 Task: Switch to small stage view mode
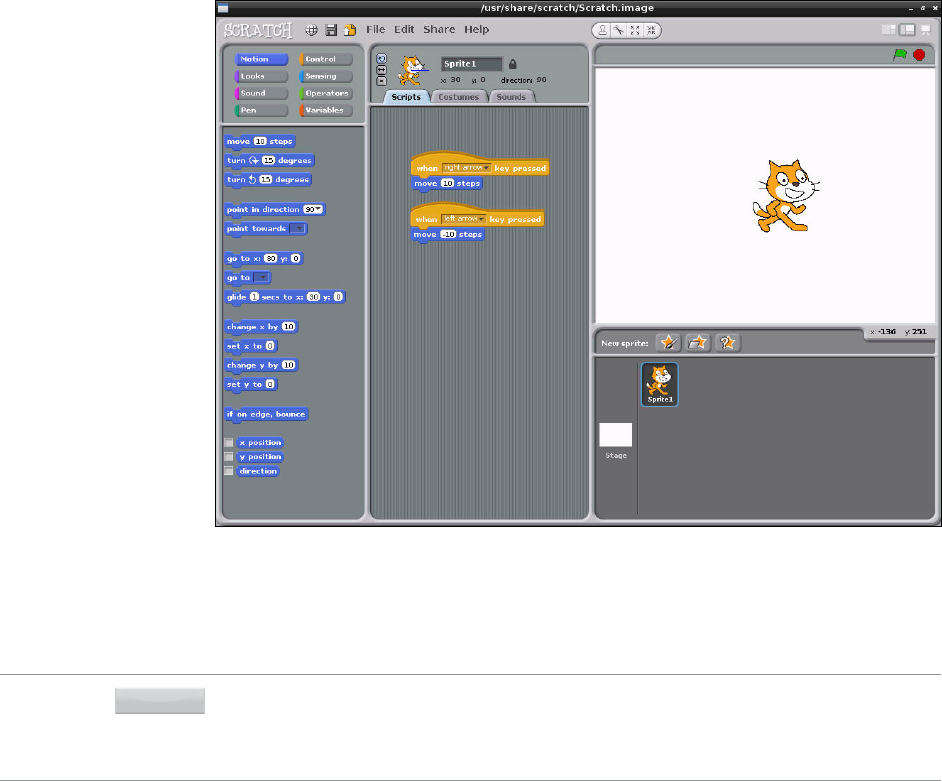[x=889, y=30]
